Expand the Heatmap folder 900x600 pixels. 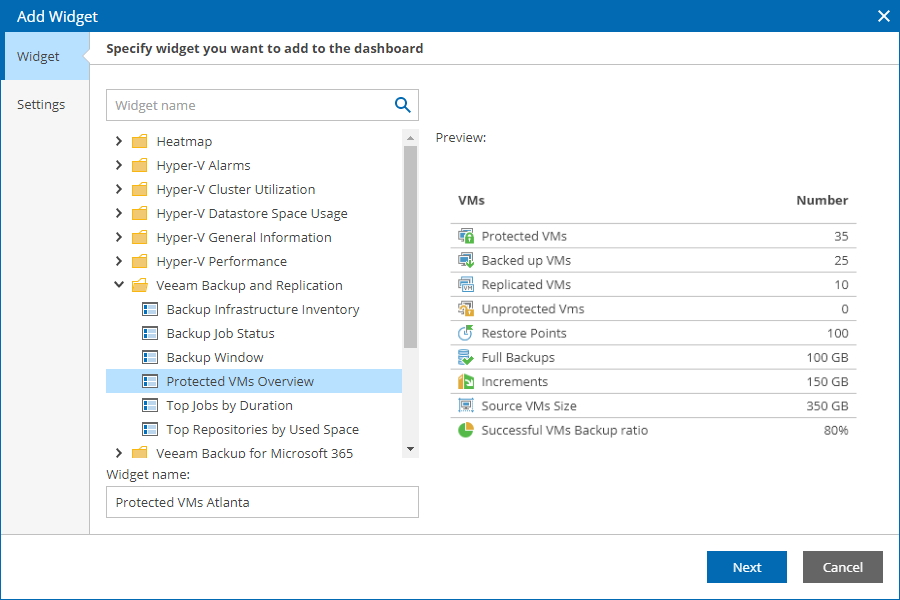(119, 141)
